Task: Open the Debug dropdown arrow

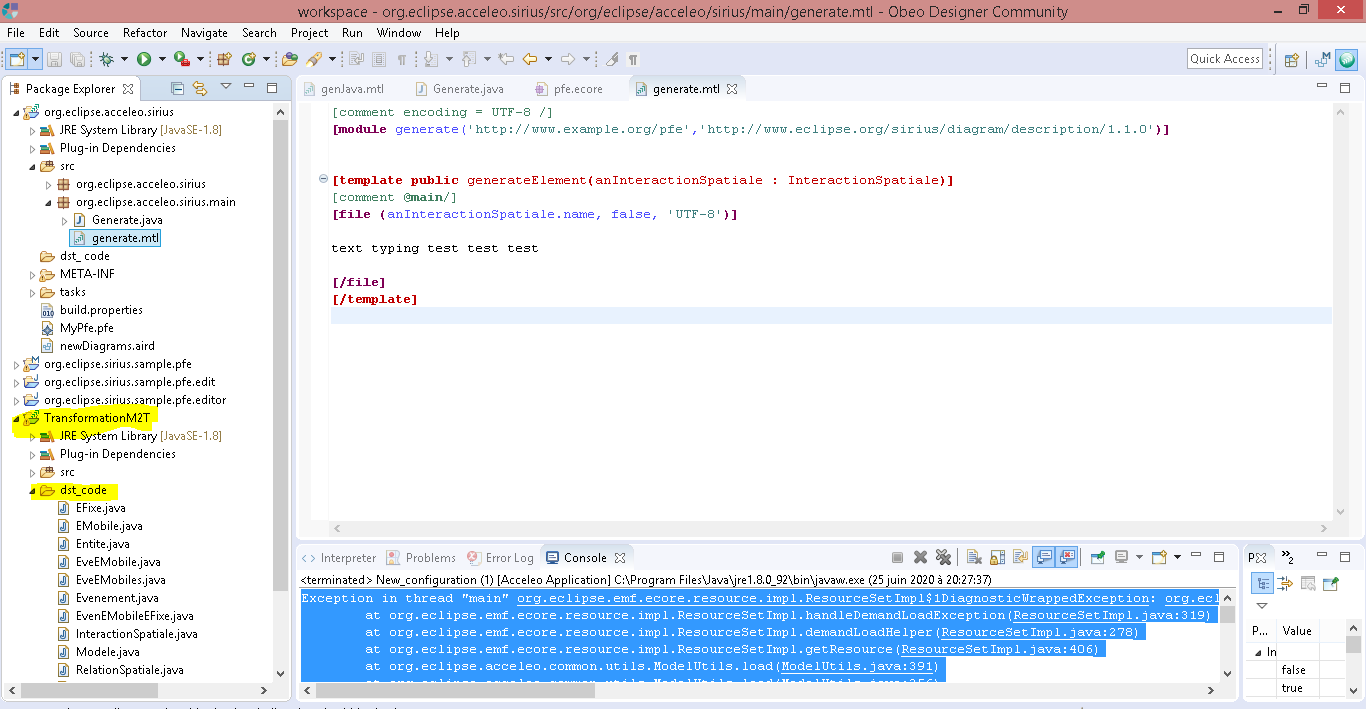Action: (x=124, y=59)
